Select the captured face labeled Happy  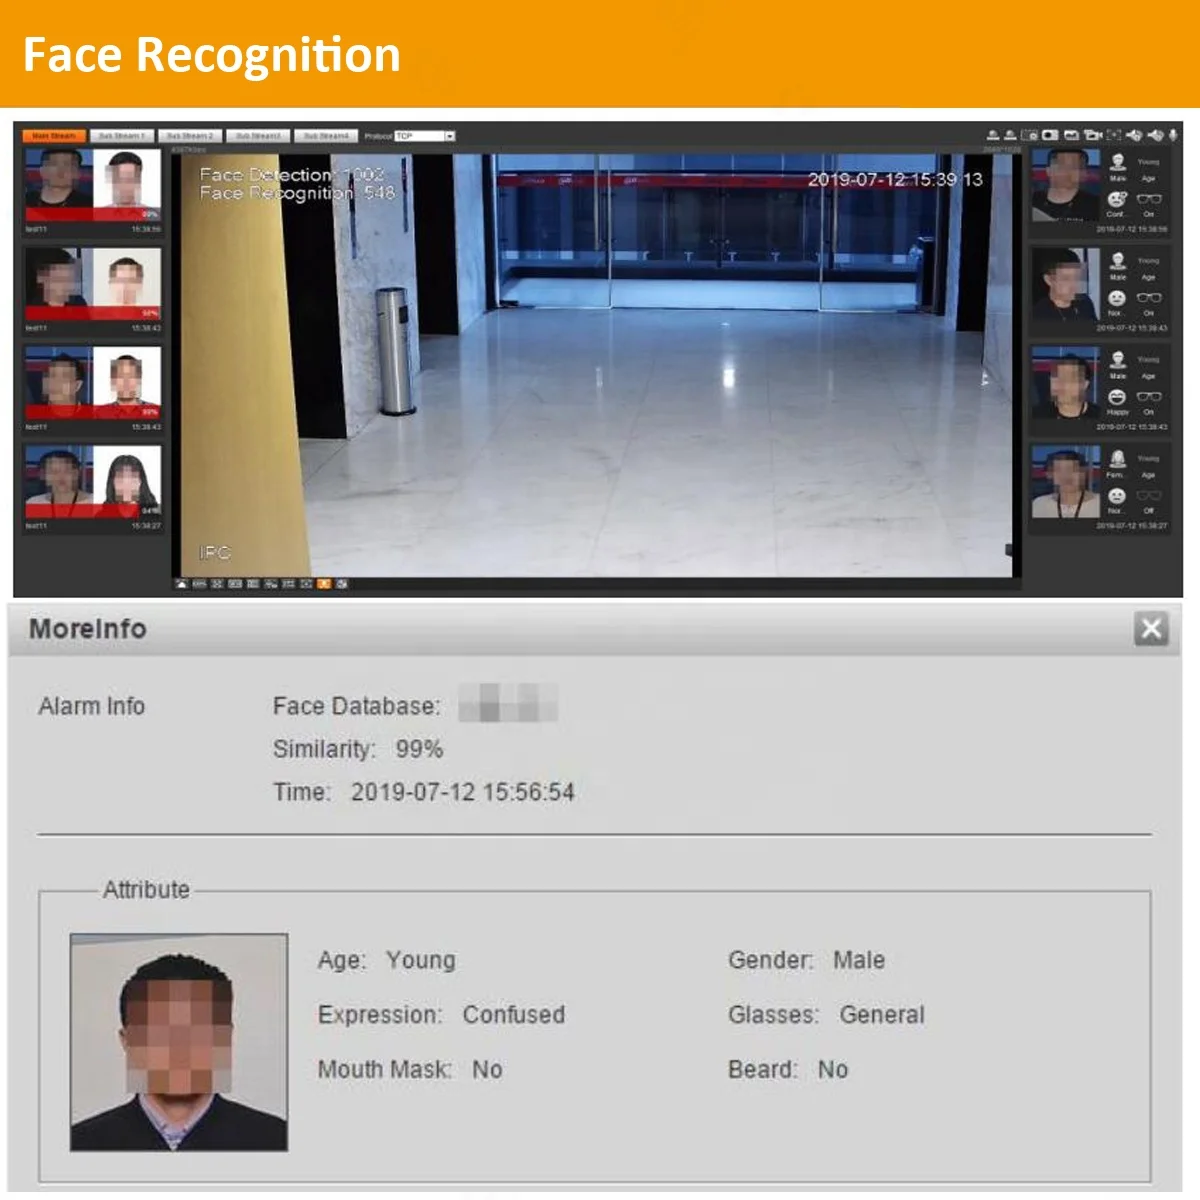[x=1065, y=383]
